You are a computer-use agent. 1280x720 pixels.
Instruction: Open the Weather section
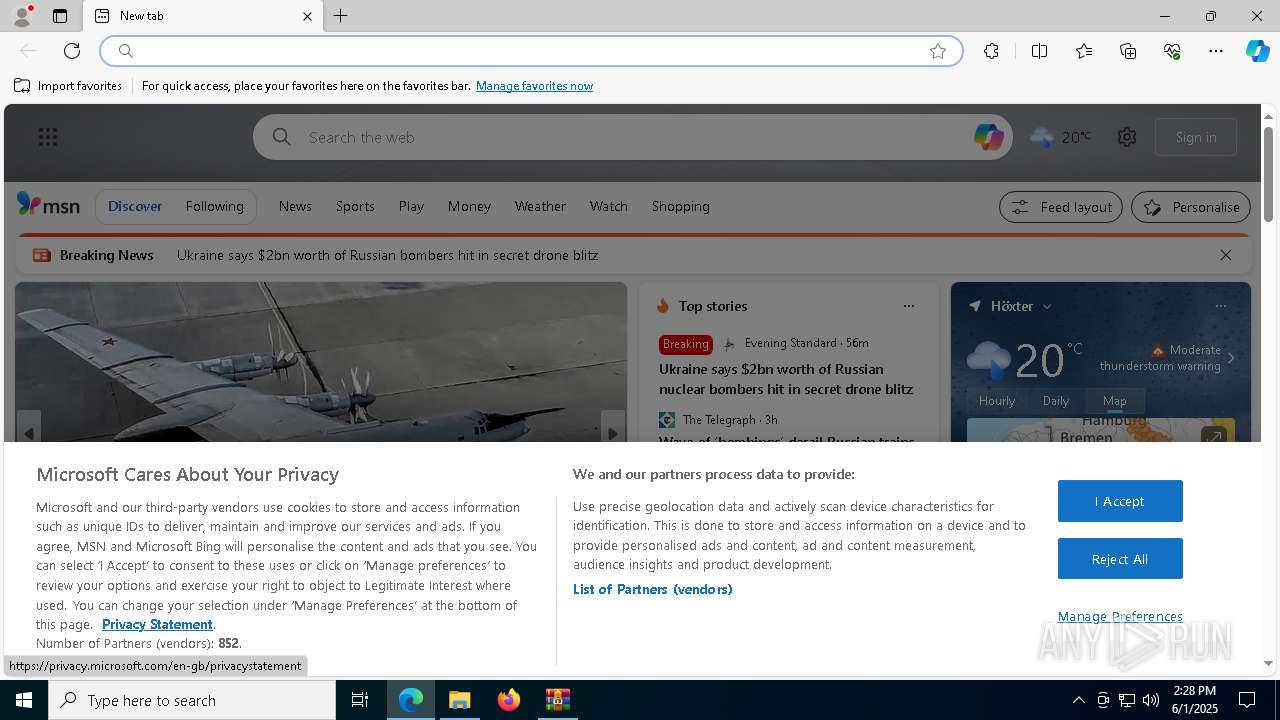[x=540, y=206]
